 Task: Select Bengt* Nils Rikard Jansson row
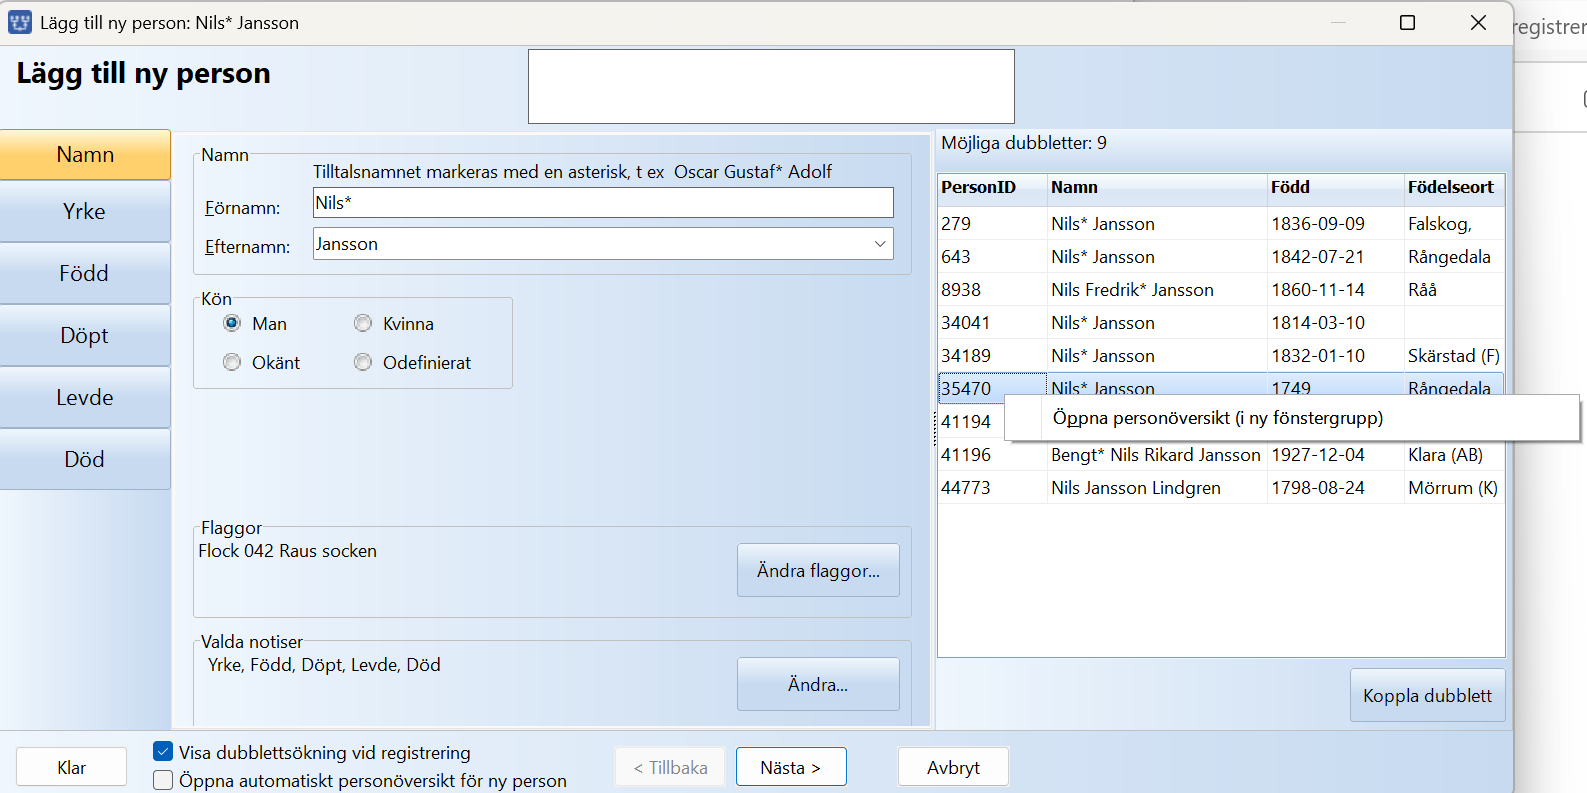(1221, 455)
